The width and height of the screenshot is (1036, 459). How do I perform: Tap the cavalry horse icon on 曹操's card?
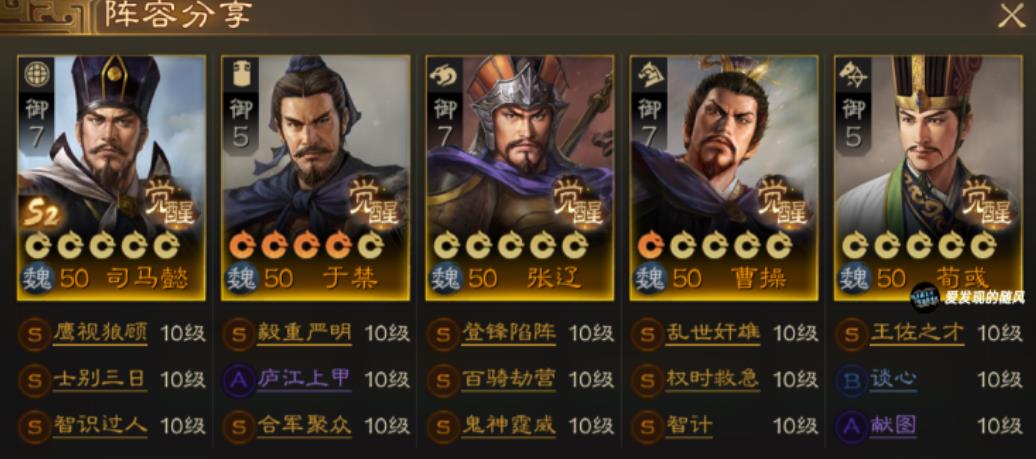tap(649, 75)
